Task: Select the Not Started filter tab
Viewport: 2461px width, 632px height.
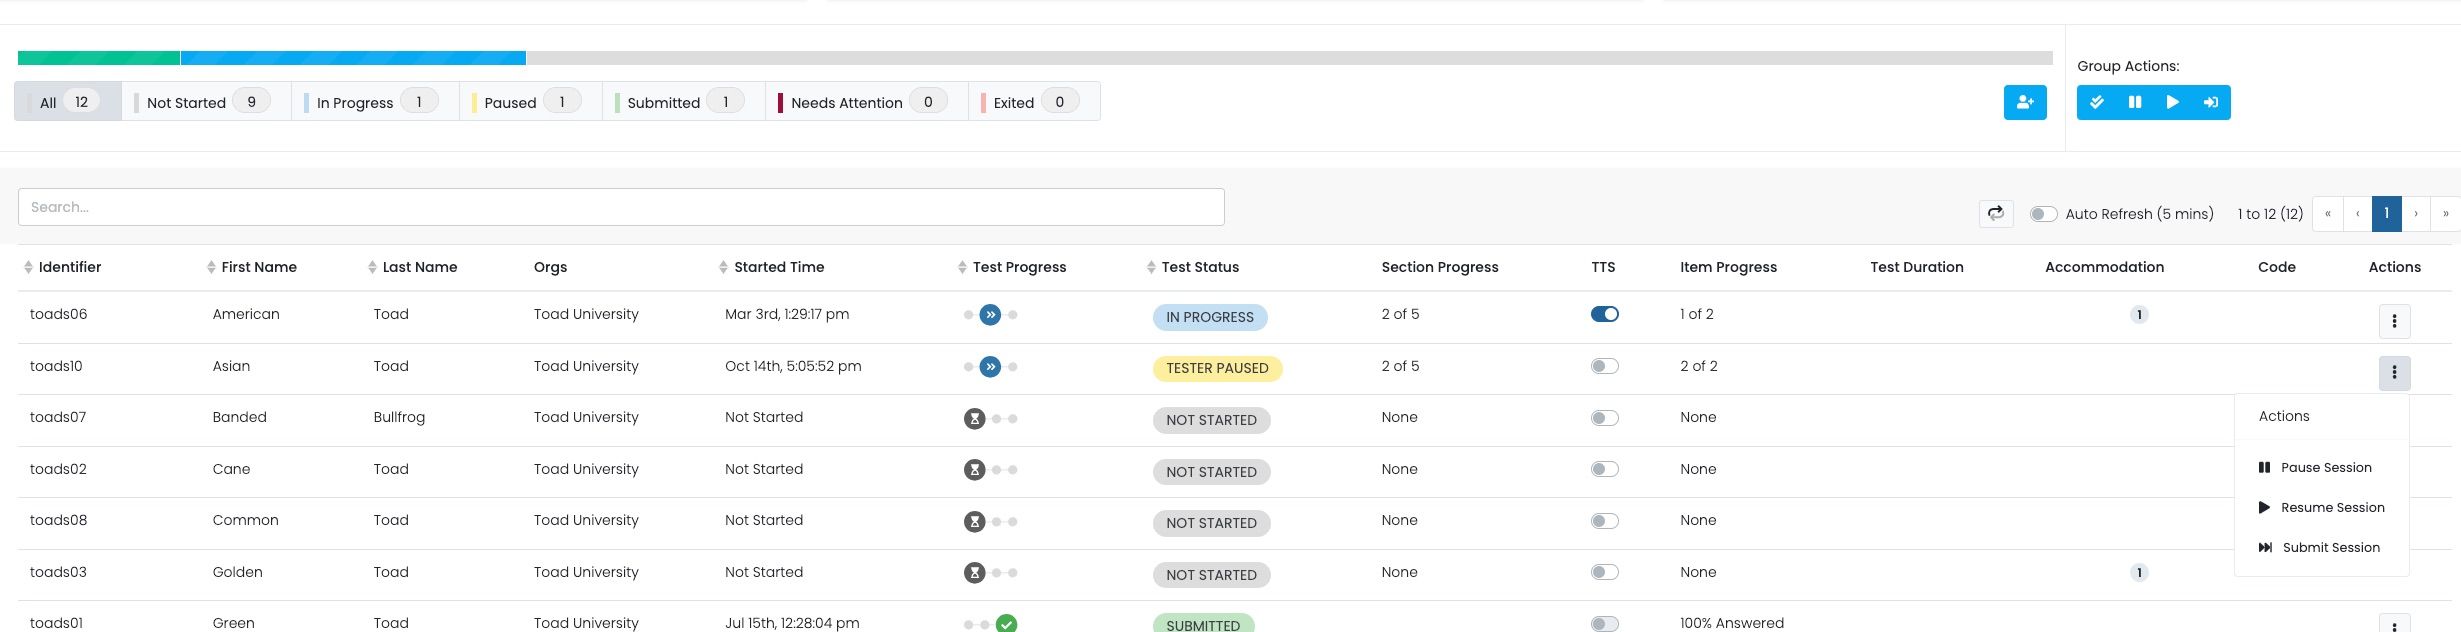Action: point(207,102)
